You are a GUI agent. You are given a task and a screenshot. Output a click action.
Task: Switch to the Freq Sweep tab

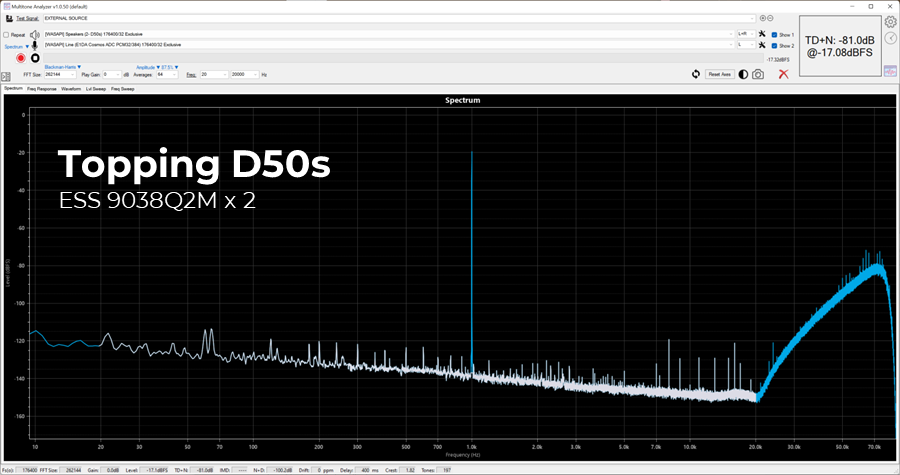[x=123, y=89]
